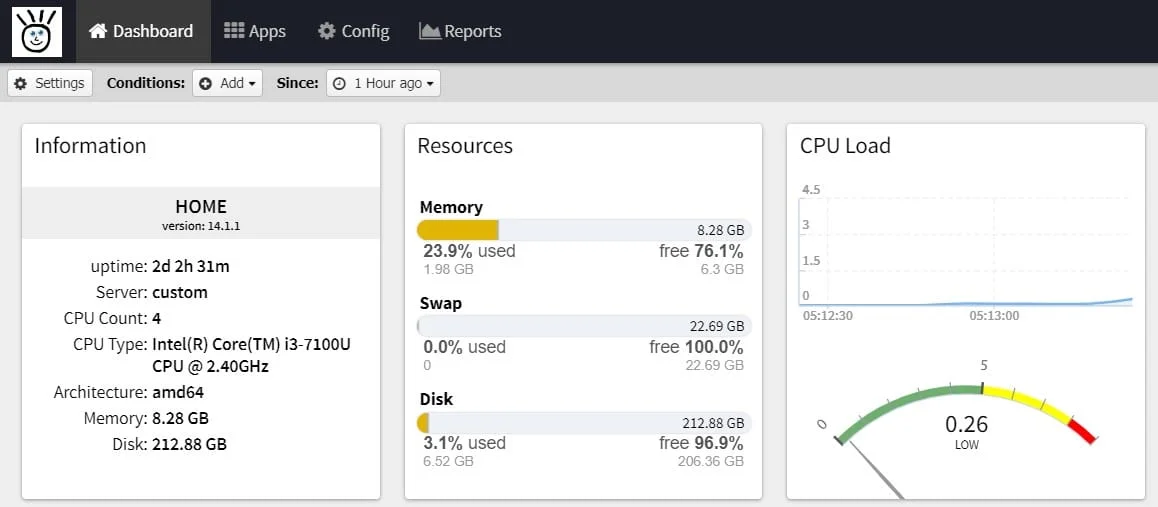Go to the Reports section
Viewport: 1158px width, 507px height.
tap(460, 31)
